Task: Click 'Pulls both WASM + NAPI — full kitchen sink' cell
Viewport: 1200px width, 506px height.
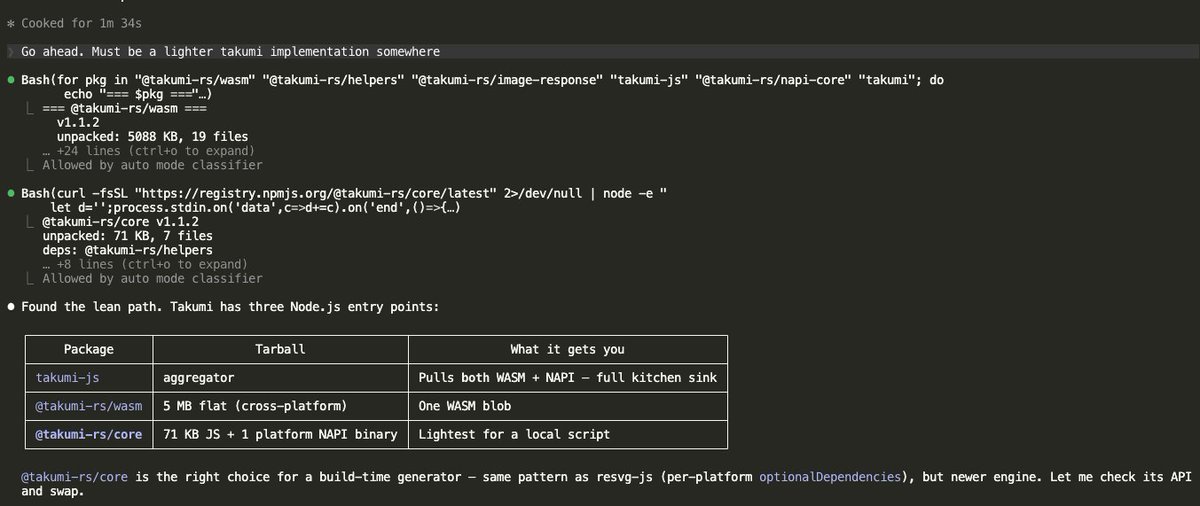Action: [568, 378]
